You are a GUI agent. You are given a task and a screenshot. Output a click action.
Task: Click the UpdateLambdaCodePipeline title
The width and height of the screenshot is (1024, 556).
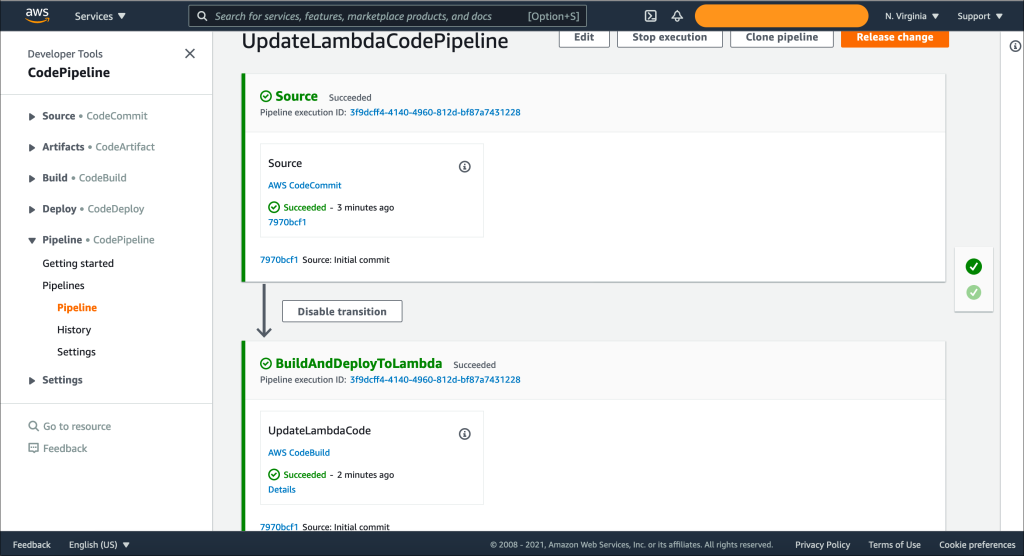(375, 41)
